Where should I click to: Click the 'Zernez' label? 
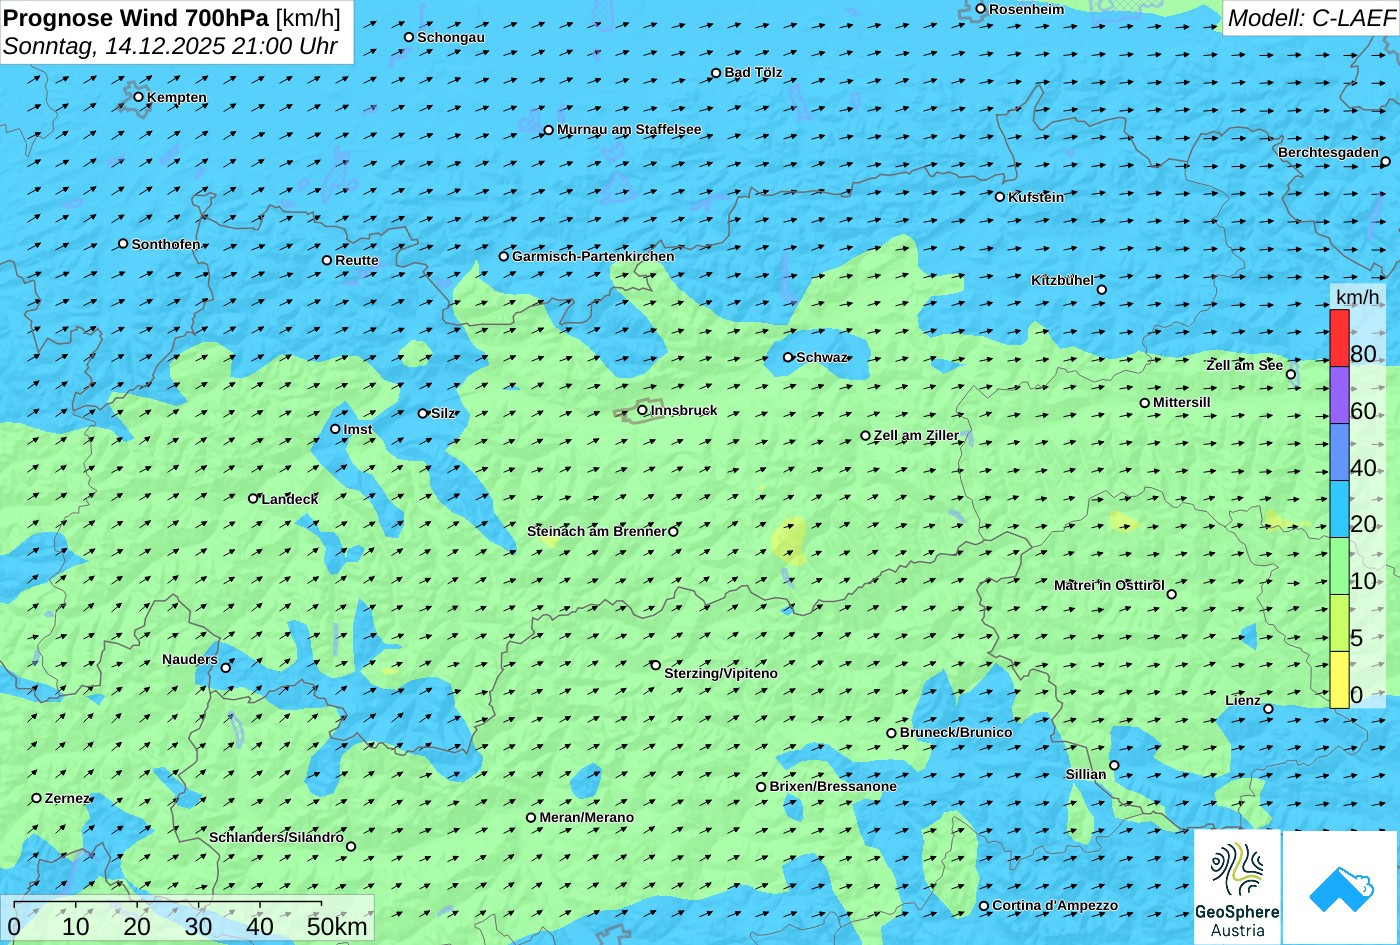click(68, 798)
